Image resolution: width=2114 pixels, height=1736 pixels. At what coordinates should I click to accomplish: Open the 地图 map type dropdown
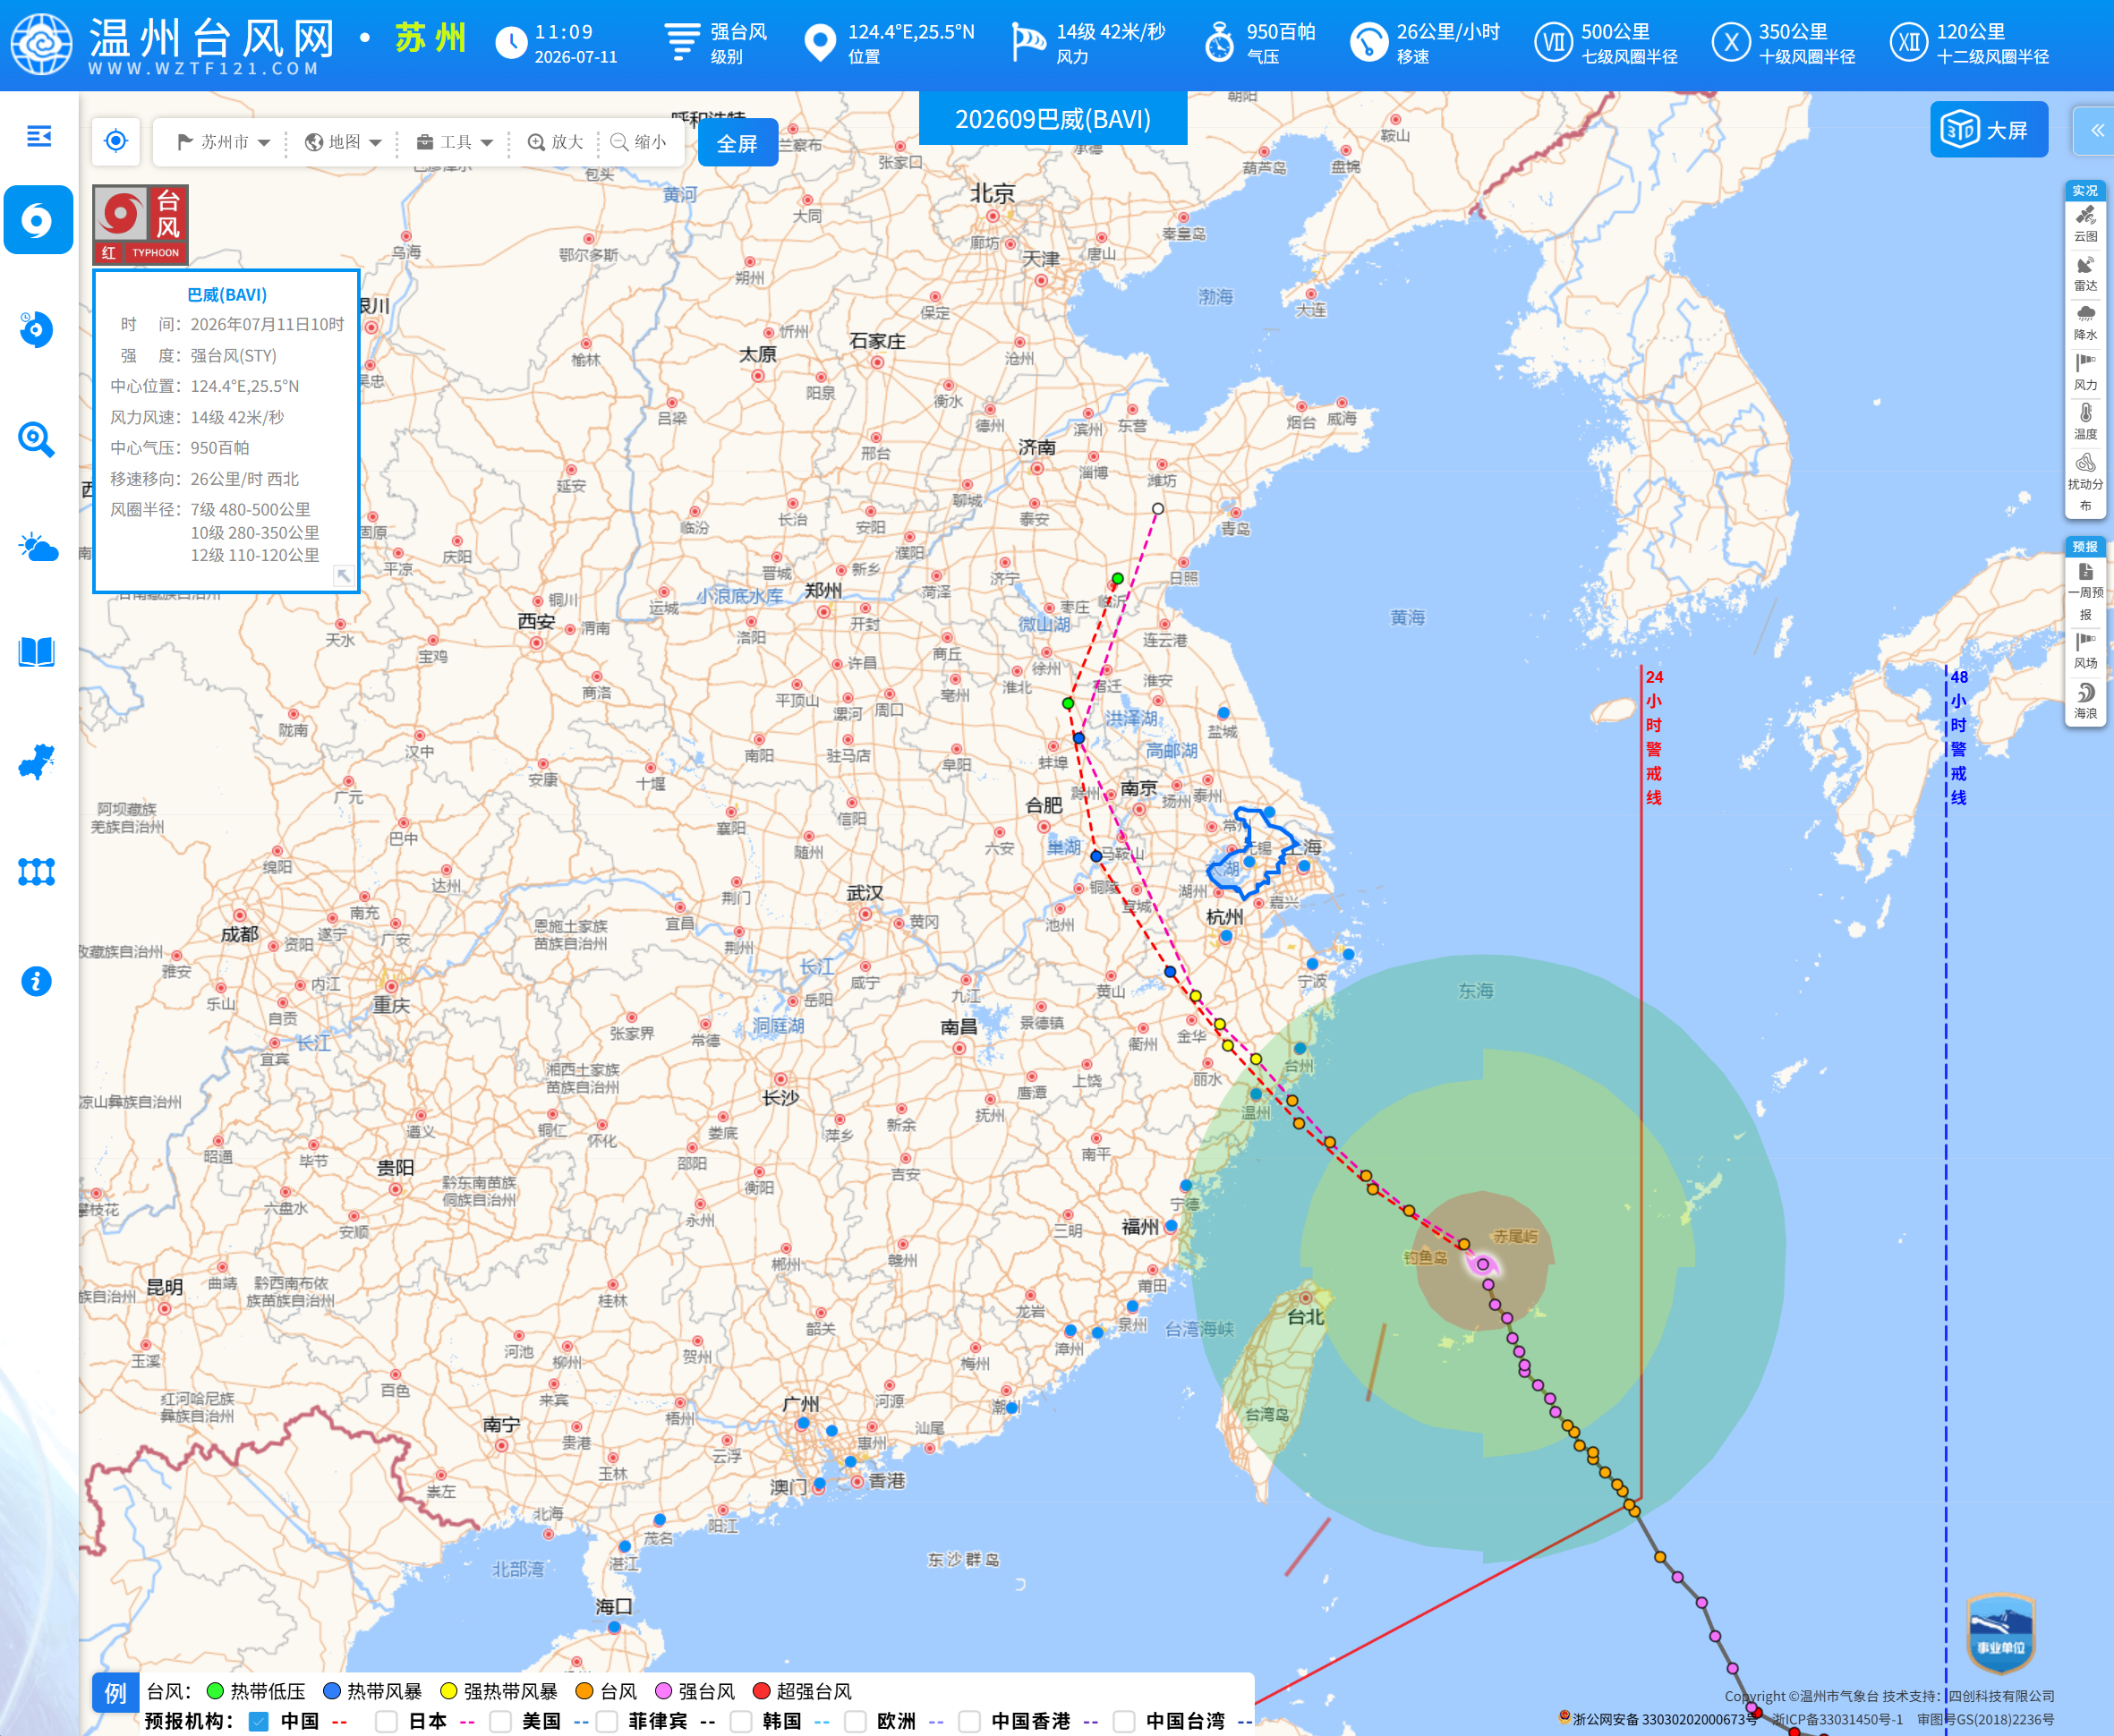pyautogui.click(x=343, y=142)
